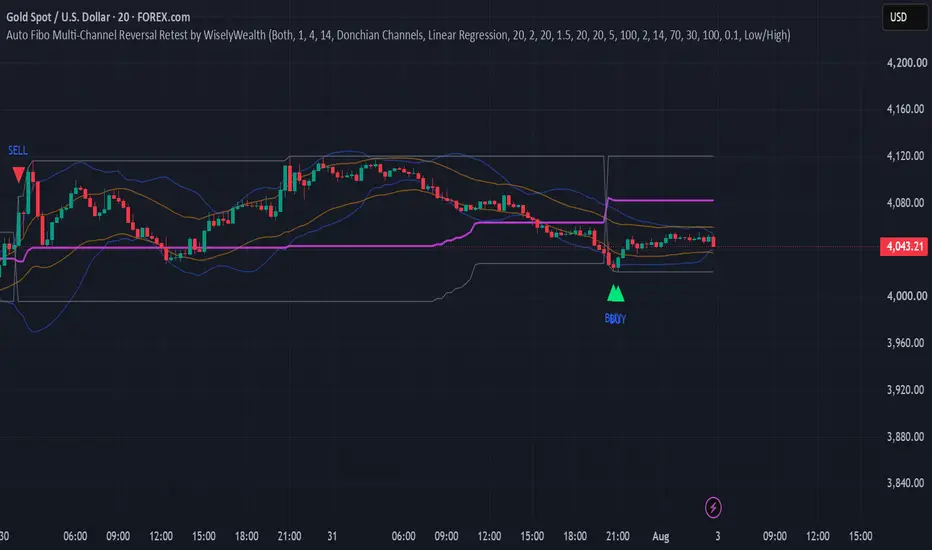Click the last red candle near current price
This screenshot has height=550, width=932.
point(713,241)
